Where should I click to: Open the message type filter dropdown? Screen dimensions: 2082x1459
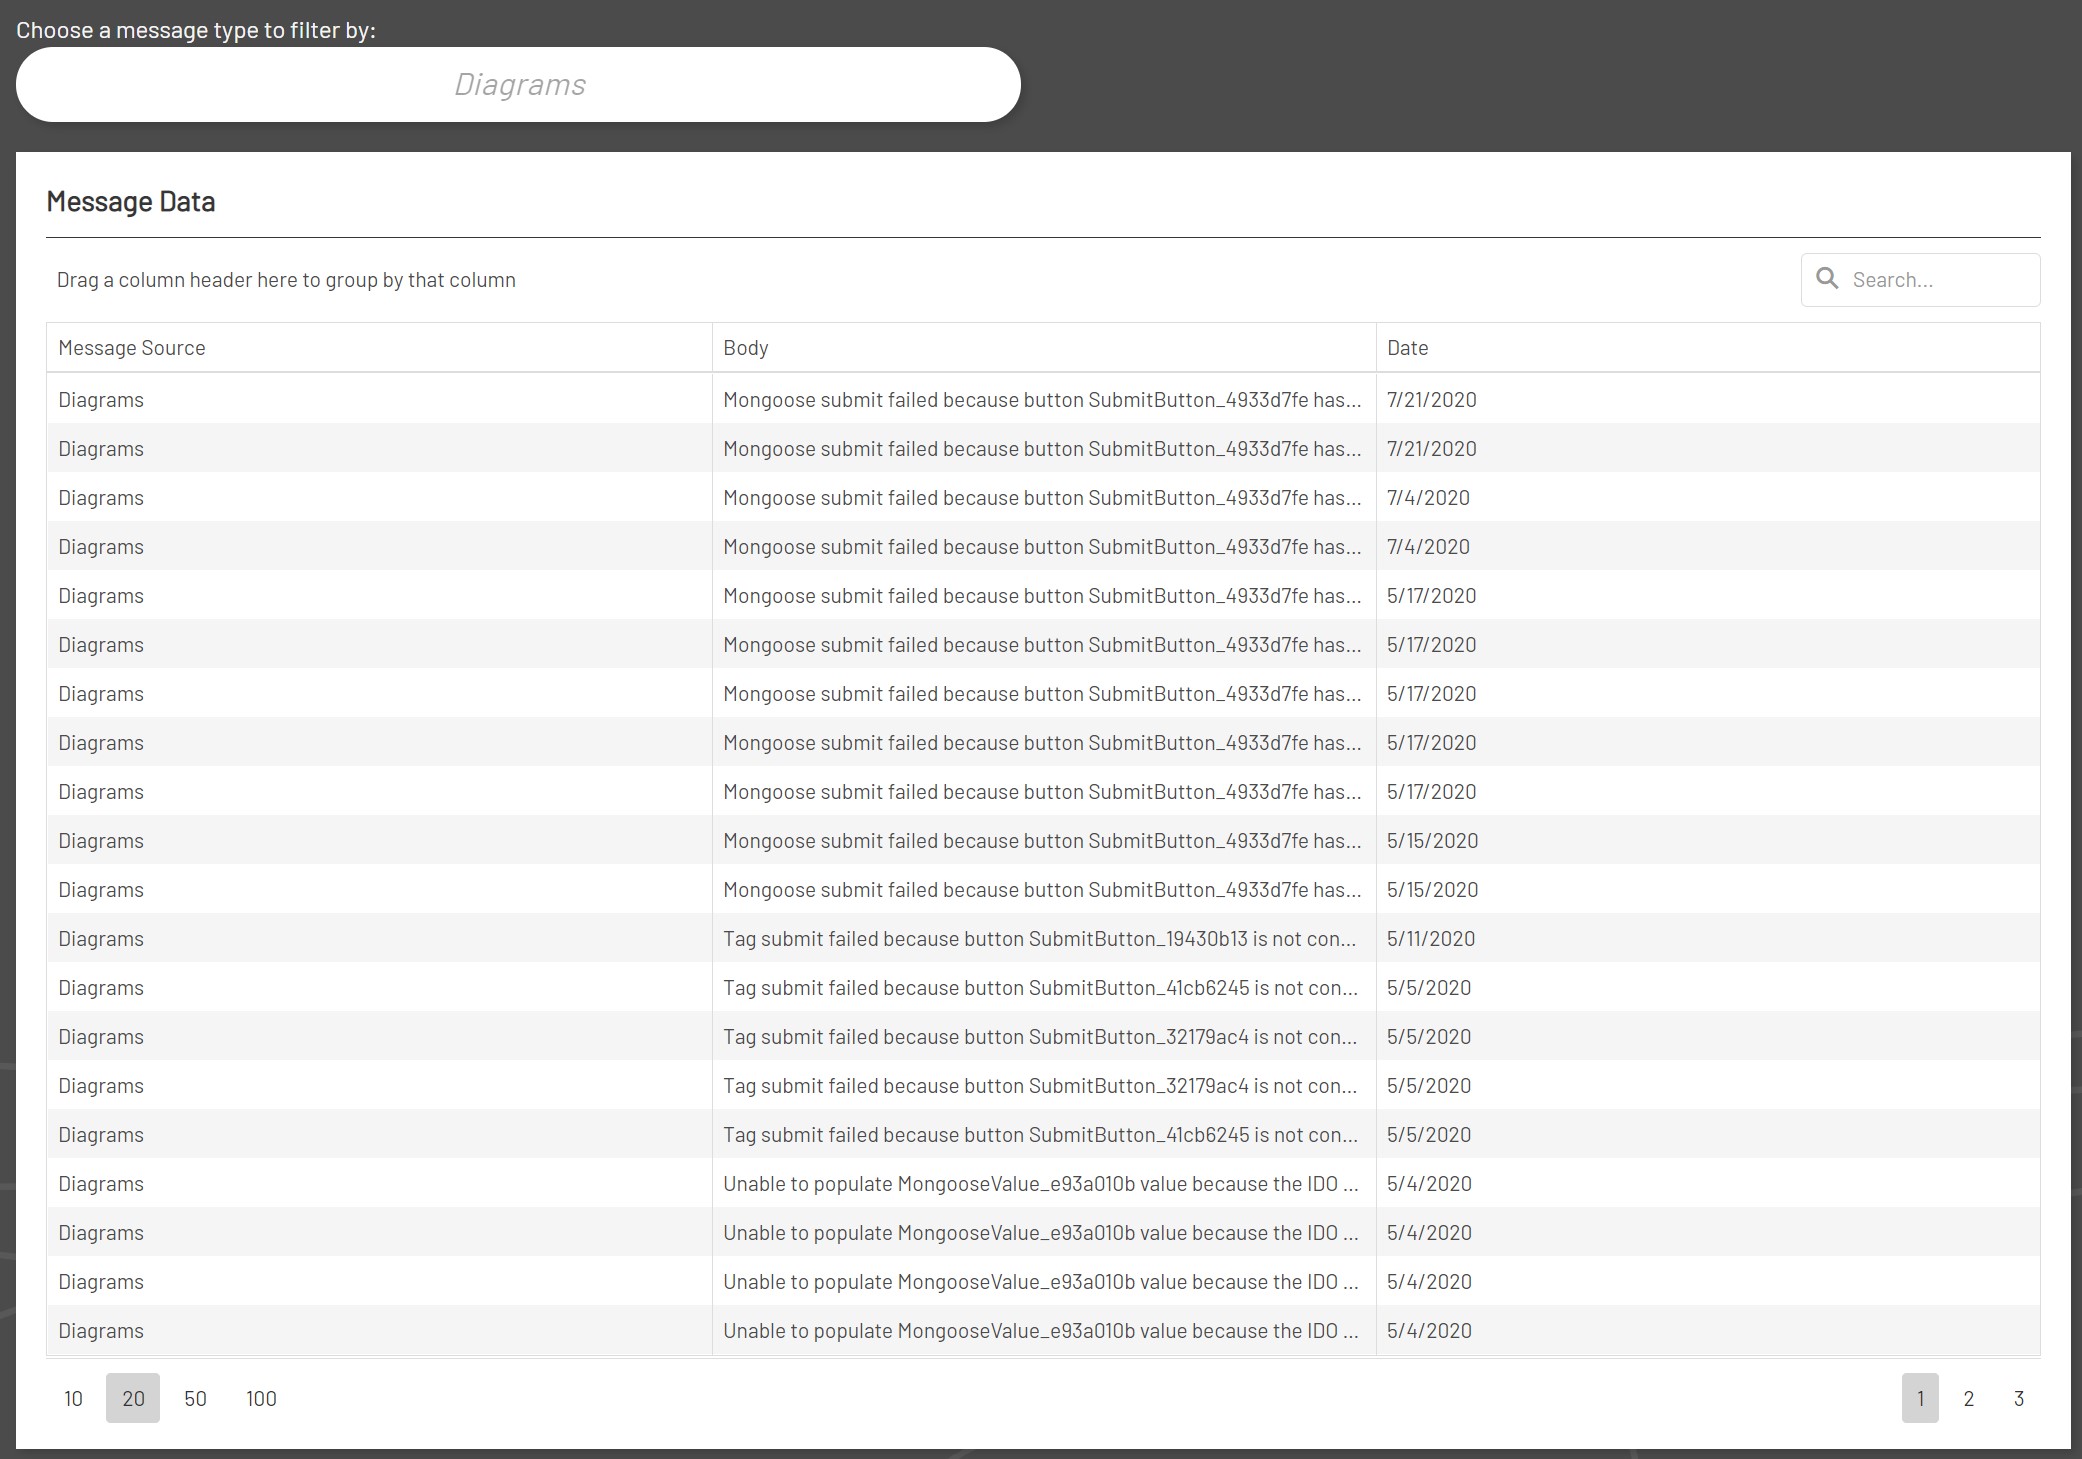point(518,84)
